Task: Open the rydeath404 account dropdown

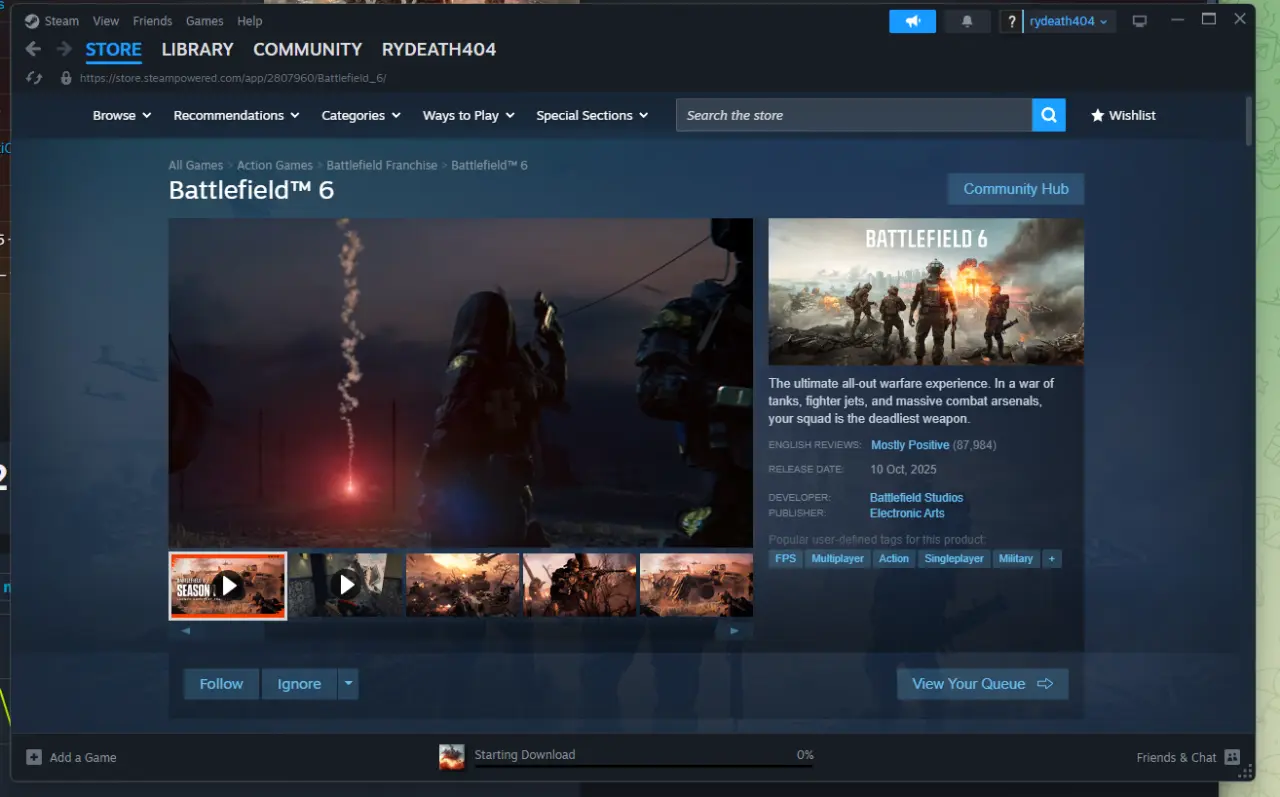Action: coord(1069,21)
